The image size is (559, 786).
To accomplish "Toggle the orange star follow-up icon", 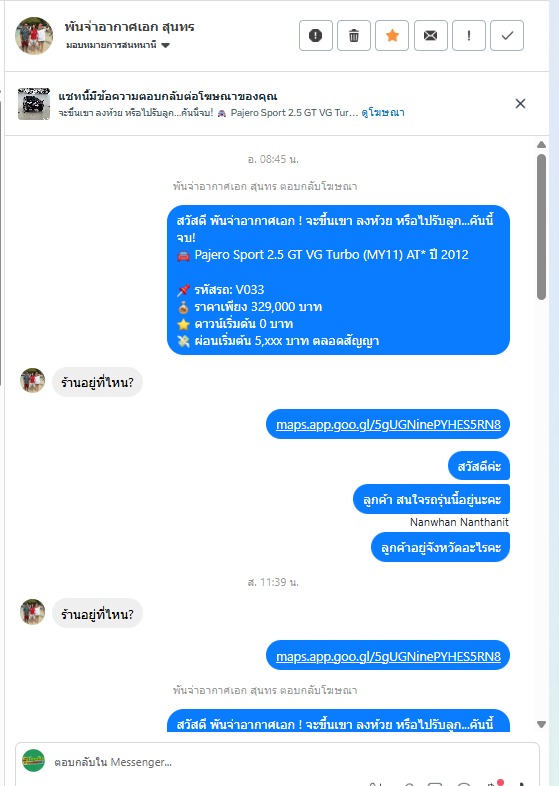I will point(392,36).
